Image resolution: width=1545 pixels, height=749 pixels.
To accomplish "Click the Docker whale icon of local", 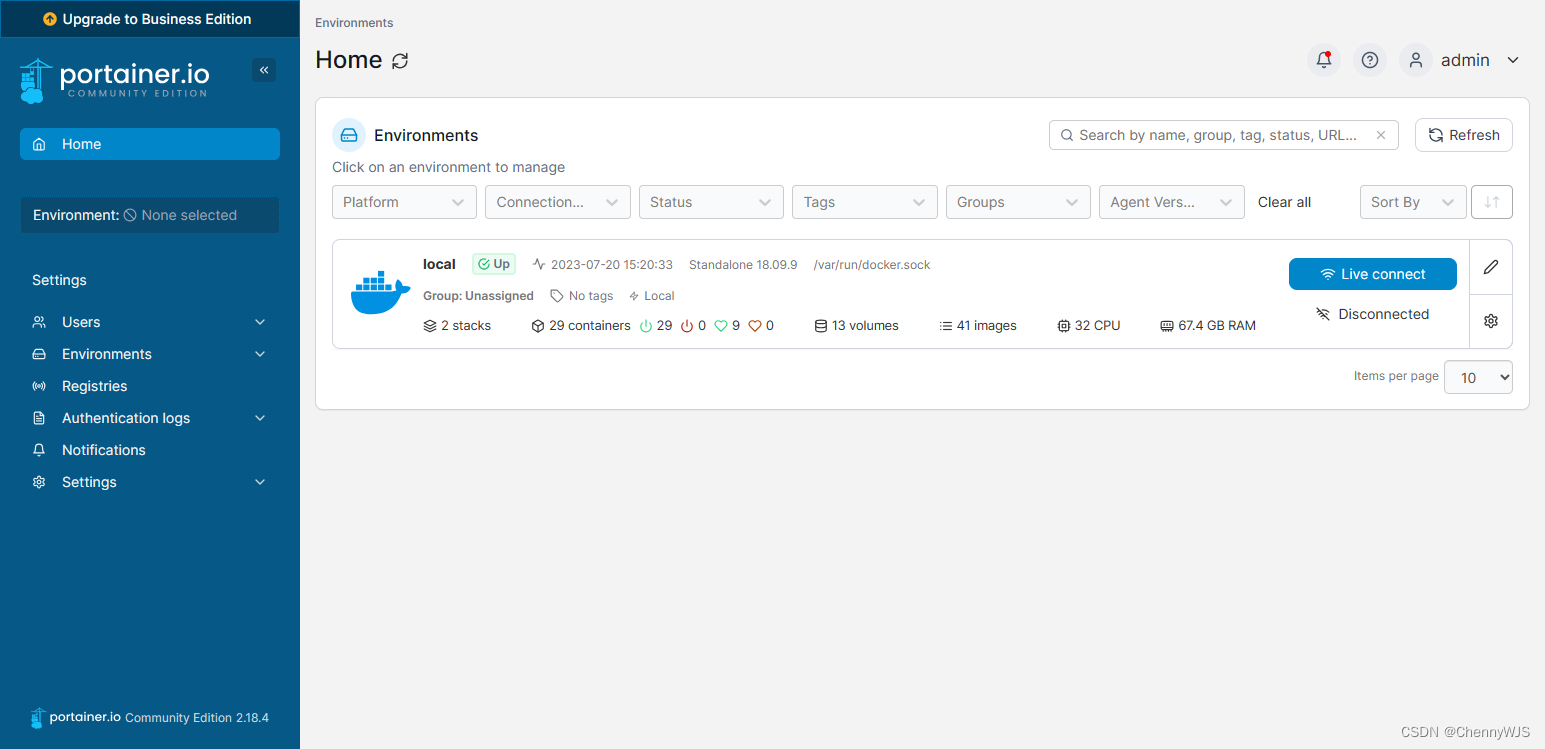I will click(380, 293).
